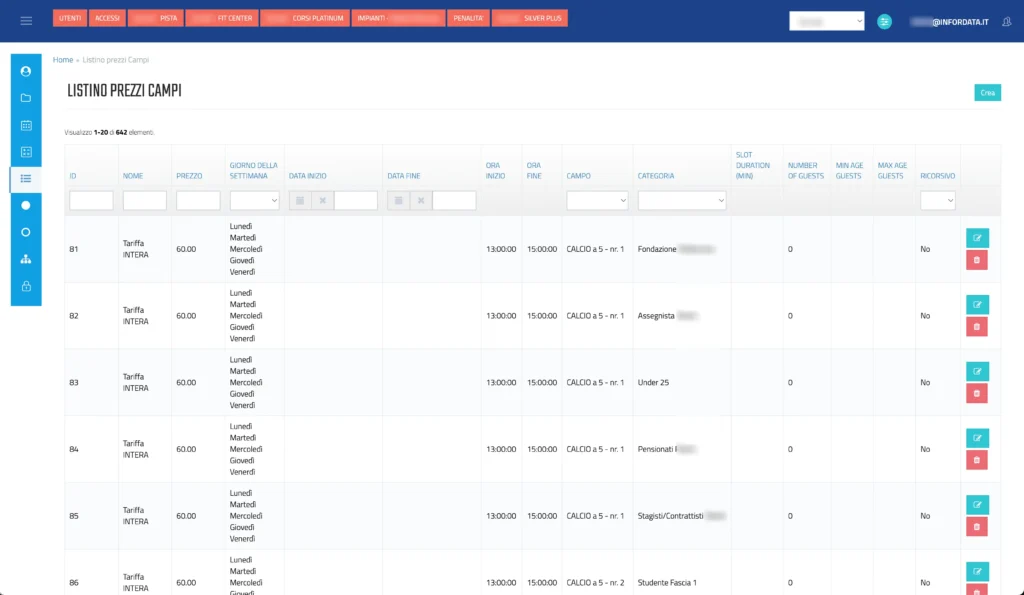The height and width of the screenshot is (595, 1024).
Task: Open the Utenti top menu item
Action: (70, 18)
